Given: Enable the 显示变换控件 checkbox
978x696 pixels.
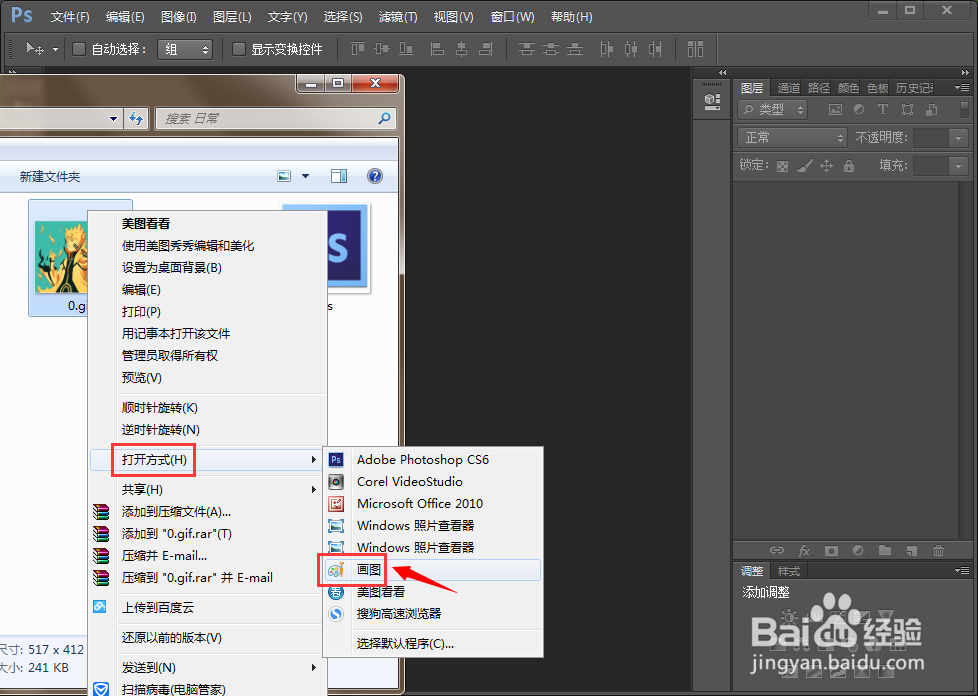Looking at the screenshot, I should [x=239, y=49].
